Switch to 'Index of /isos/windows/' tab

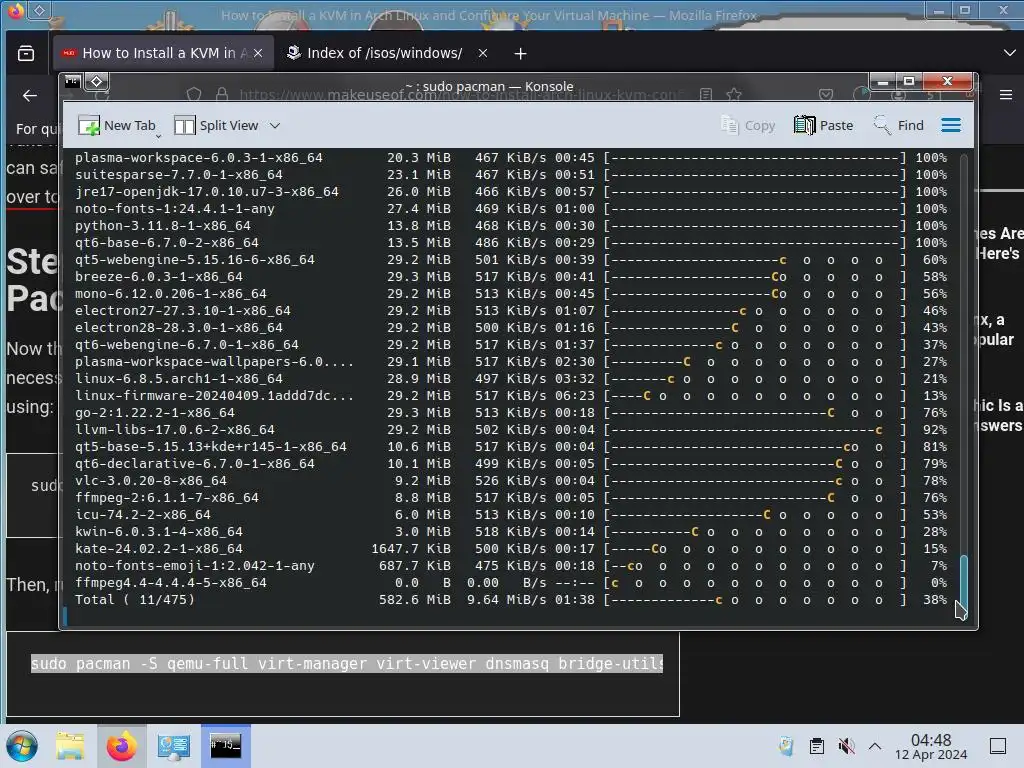[x=385, y=54]
